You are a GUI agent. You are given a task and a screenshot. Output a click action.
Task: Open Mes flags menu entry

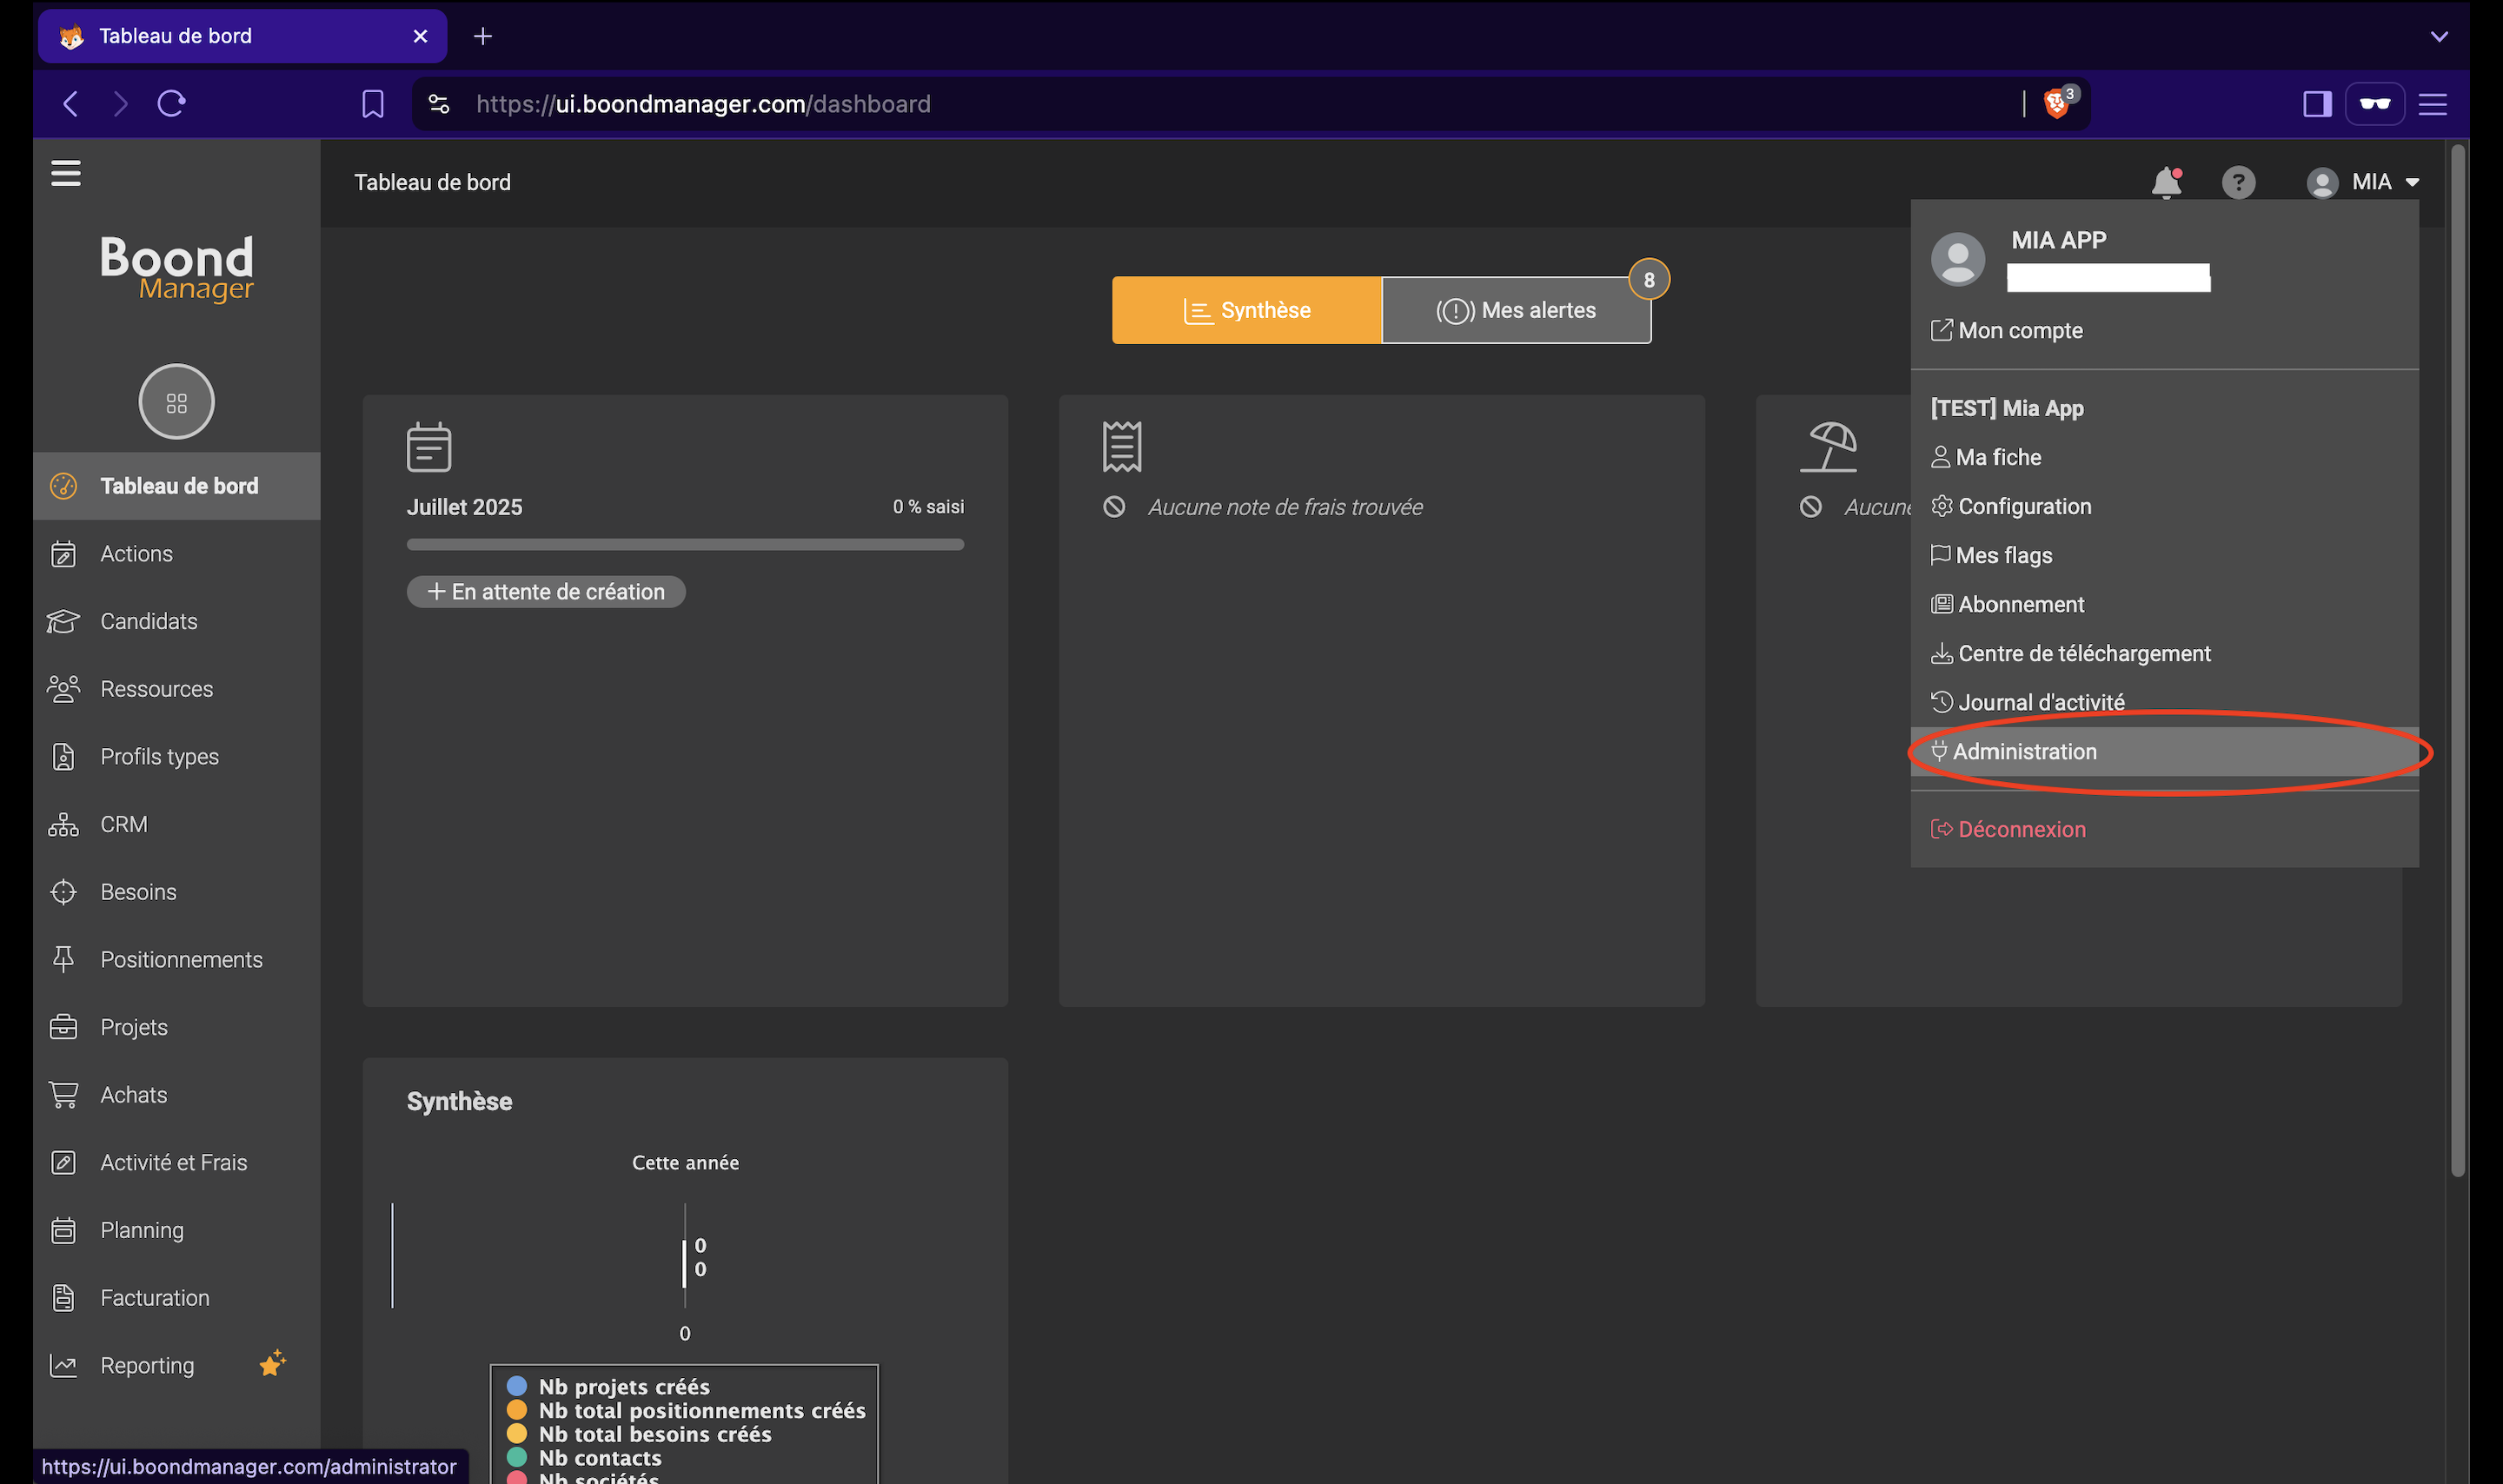click(x=2164, y=555)
